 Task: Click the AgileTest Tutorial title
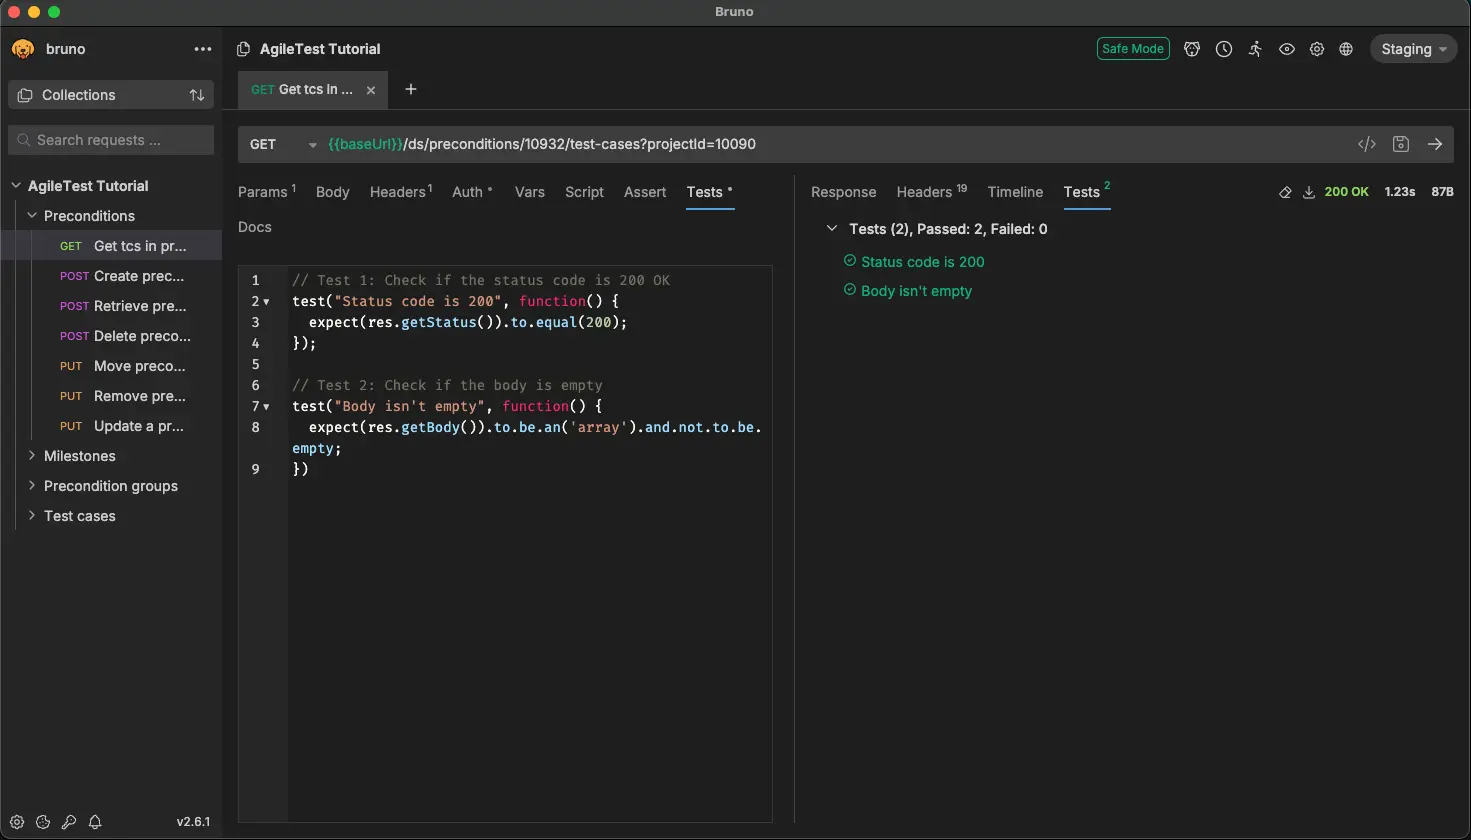coord(320,49)
